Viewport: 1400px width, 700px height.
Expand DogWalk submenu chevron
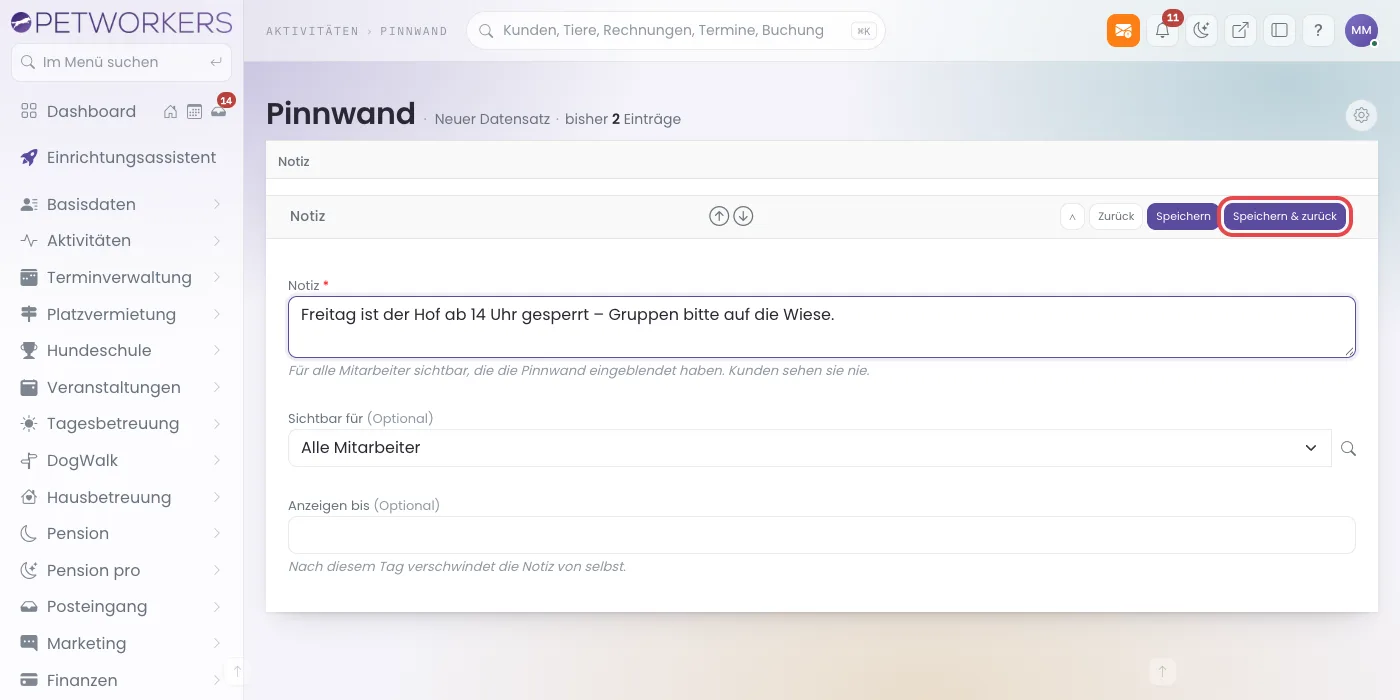pyautogui.click(x=217, y=461)
